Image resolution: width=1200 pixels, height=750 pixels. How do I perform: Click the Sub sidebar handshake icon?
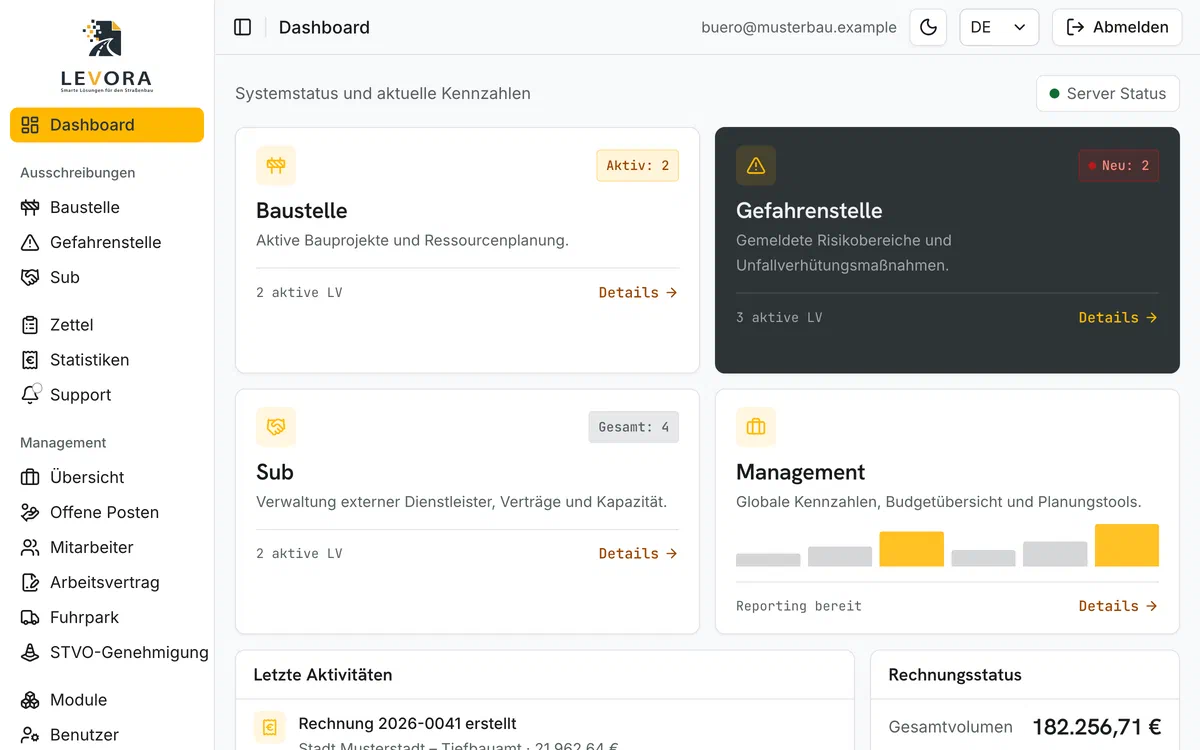[x=30, y=277]
